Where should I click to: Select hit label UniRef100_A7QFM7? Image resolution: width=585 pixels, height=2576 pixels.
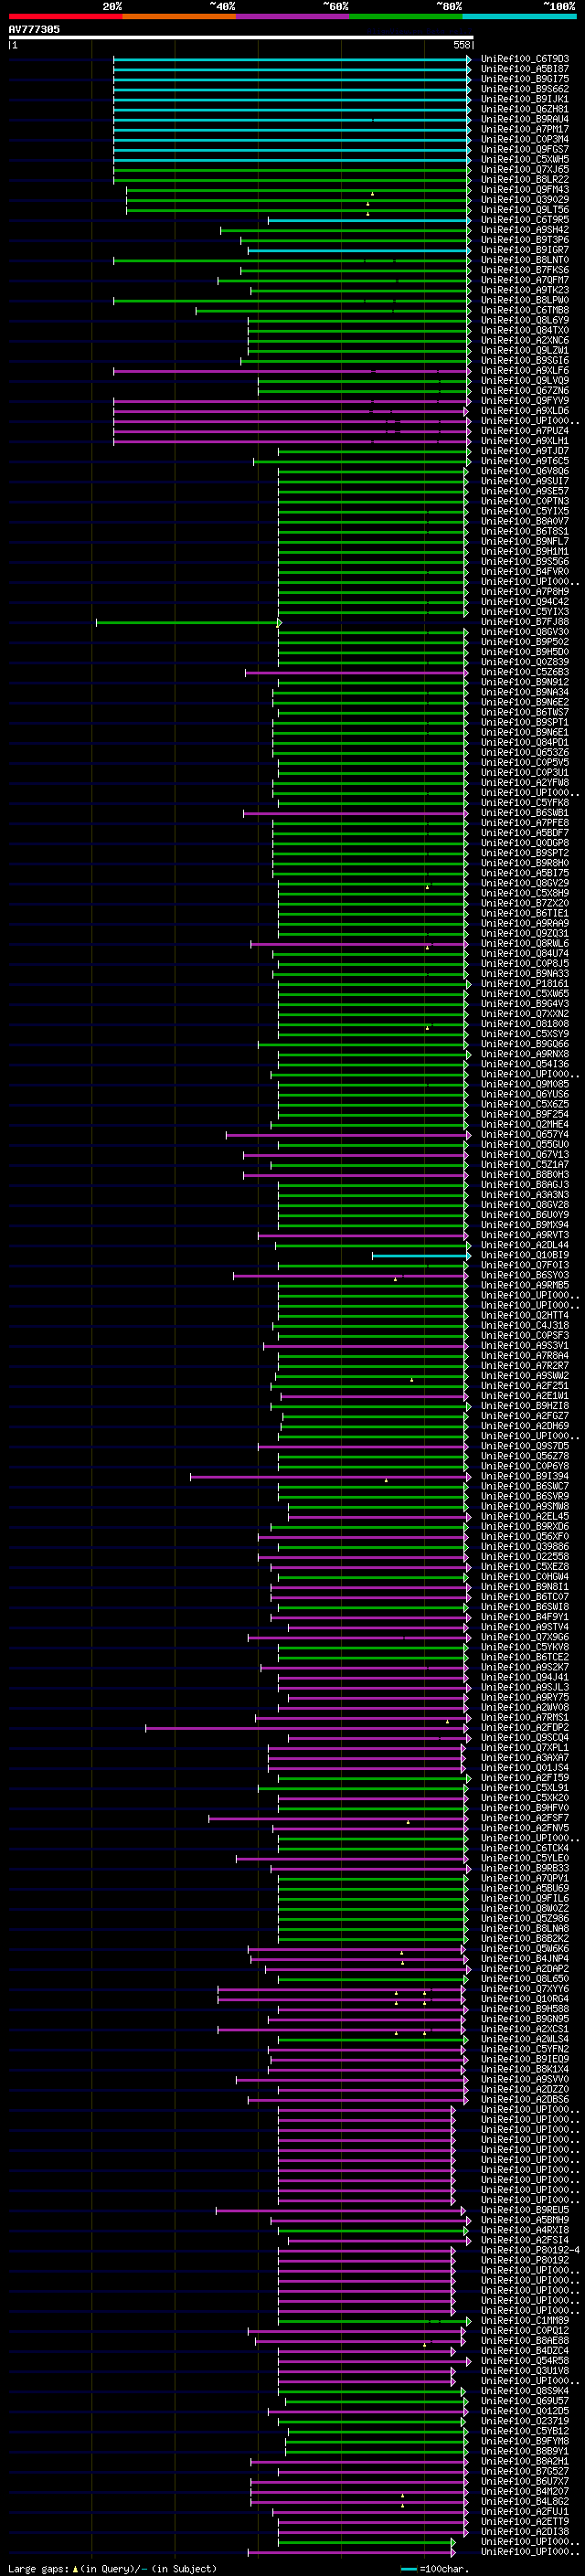pos(525,280)
